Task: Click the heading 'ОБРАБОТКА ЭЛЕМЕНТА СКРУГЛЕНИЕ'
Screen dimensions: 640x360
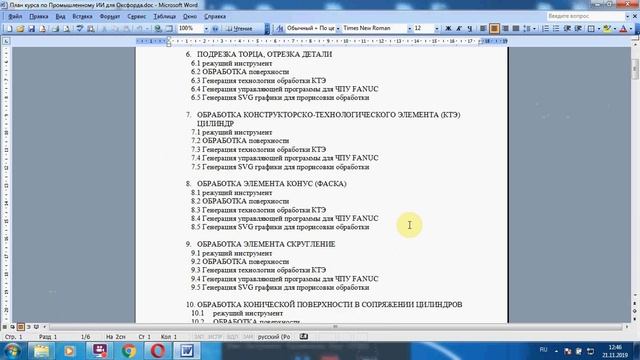Action: [x=266, y=244]
